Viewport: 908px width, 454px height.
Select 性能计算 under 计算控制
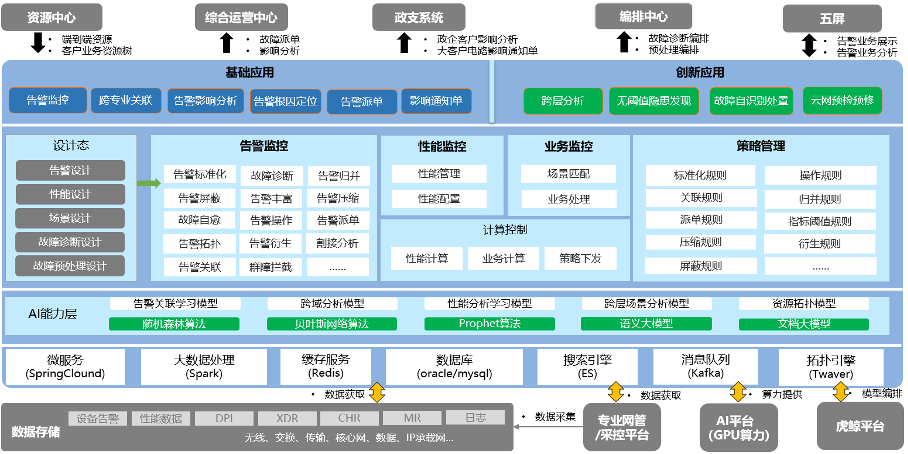click(x=427, y=258)
